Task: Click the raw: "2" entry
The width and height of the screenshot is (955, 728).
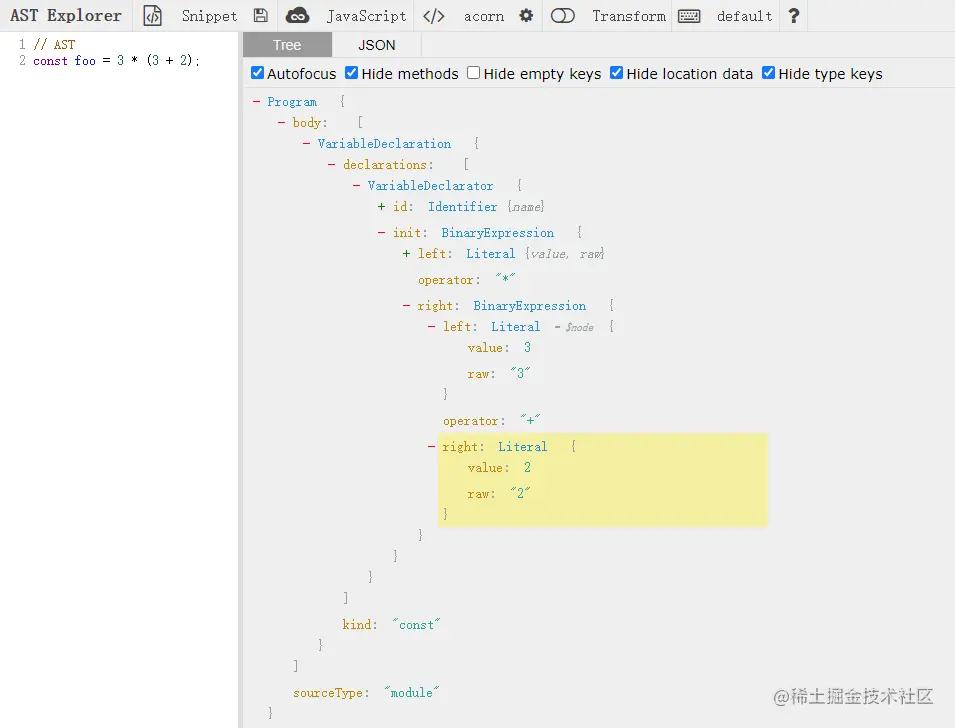Action: pos(499,493)
